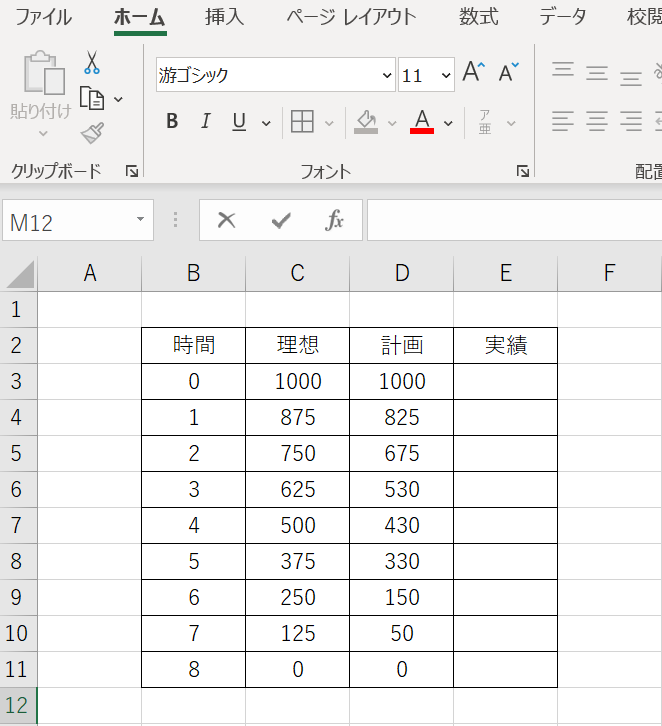The height and width of the screenshot is (726, 662).
Task: Open the 数式 tab
Action: pos(479,18)
